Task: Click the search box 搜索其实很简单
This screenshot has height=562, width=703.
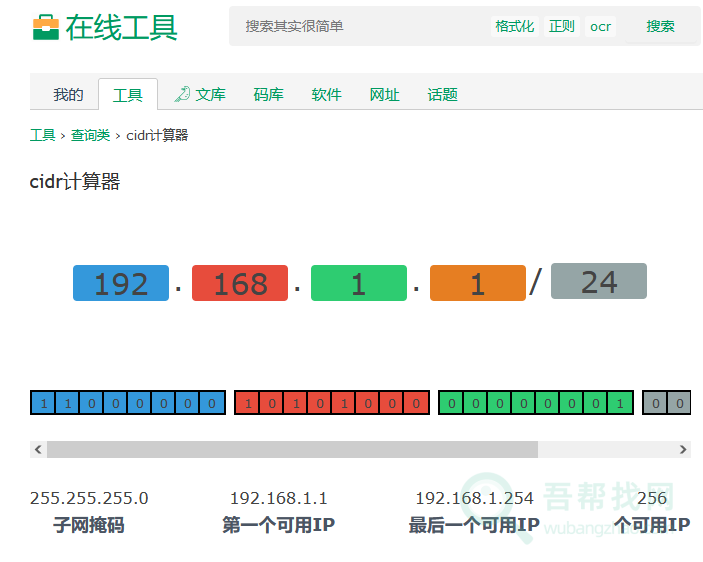Action: click(x=360, y=26)
